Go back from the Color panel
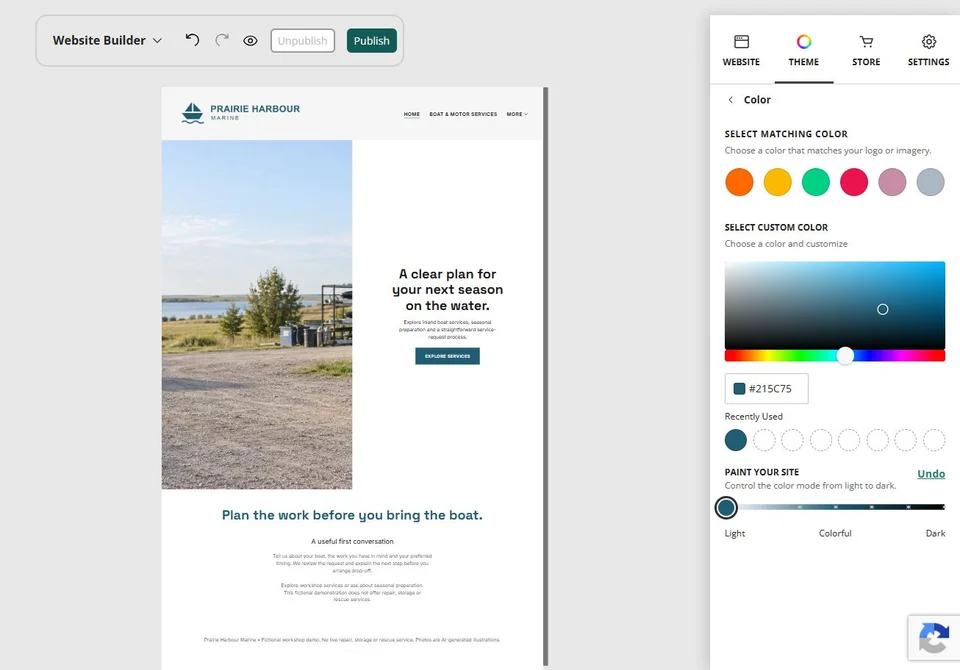The image size is (960, 670). click(x=730, y=100)
